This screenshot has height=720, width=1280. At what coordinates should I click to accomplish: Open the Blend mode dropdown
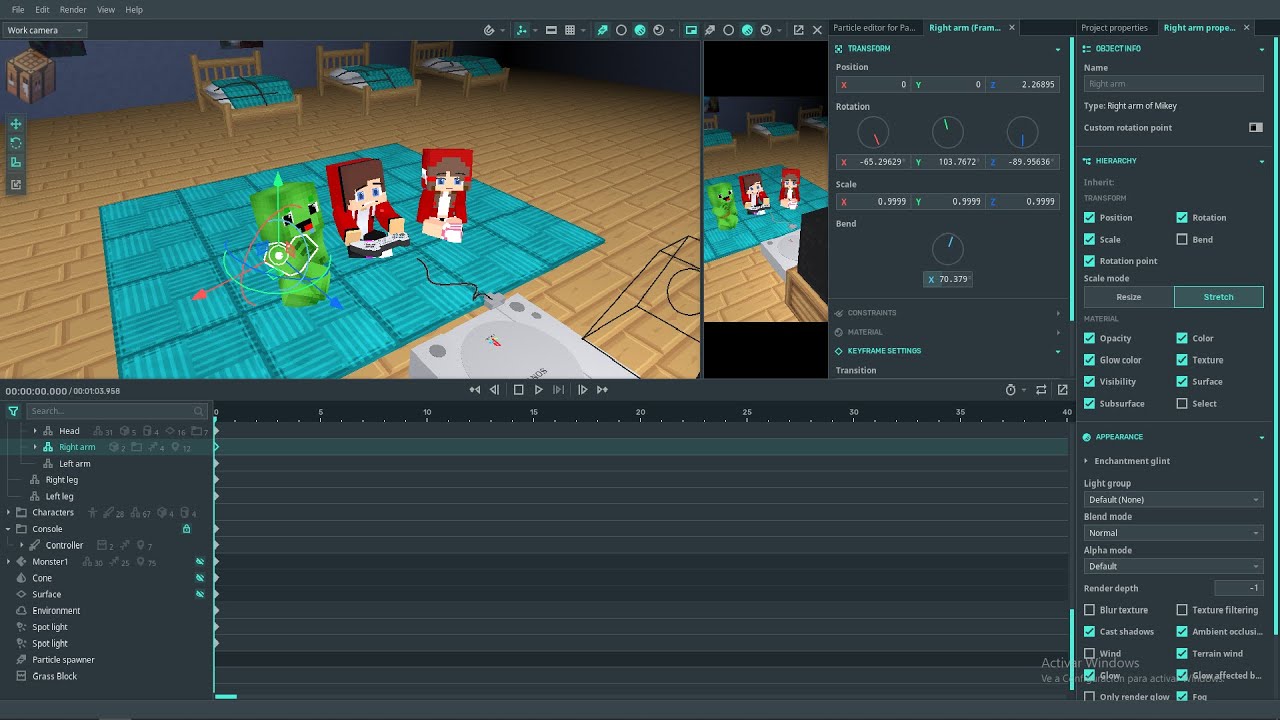click(x=1173, y=533)
